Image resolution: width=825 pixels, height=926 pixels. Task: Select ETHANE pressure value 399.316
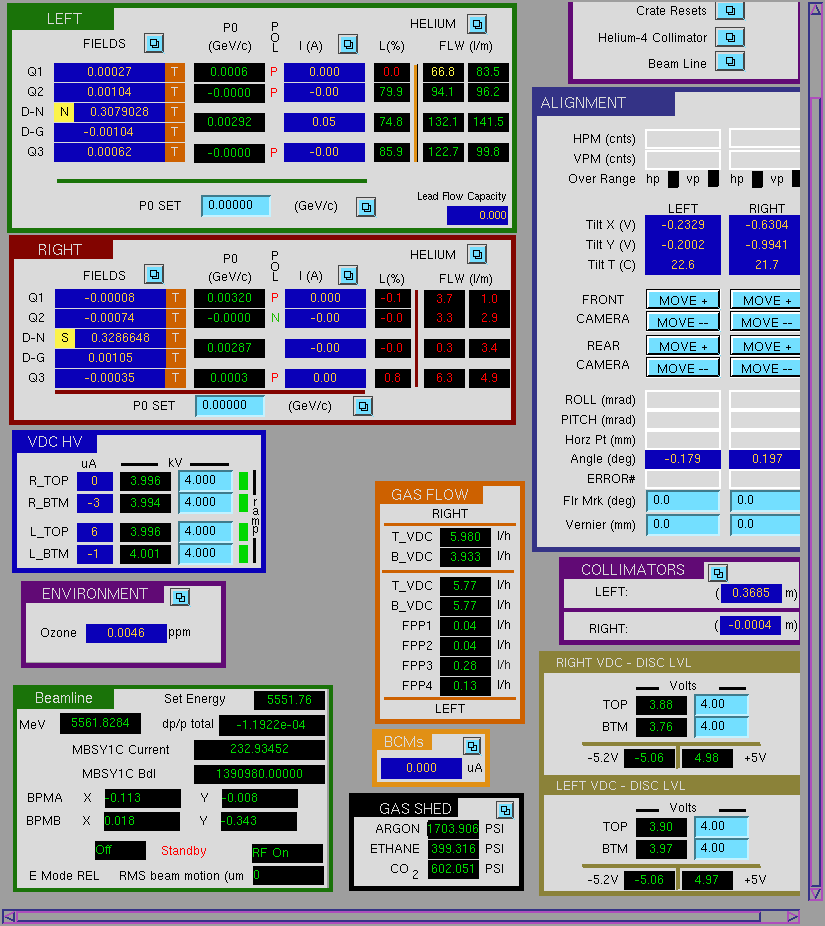[453, 848]
